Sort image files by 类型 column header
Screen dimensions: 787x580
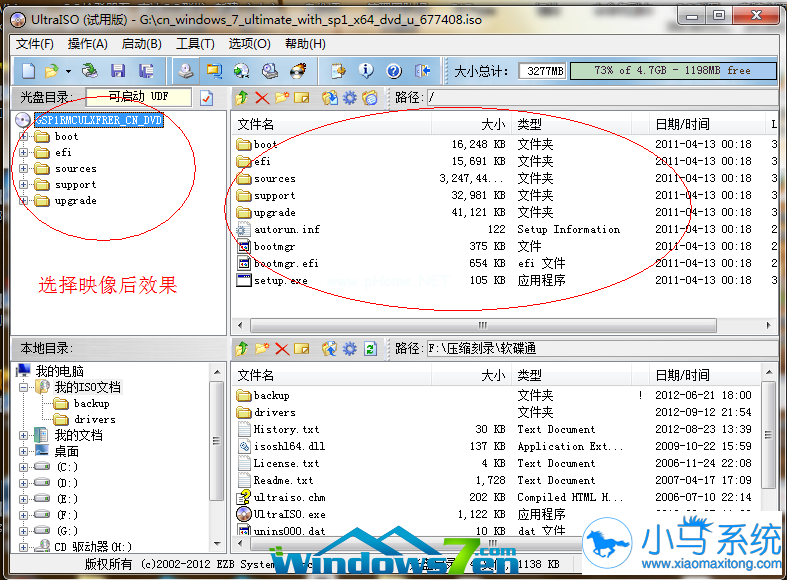pos(572,124)
